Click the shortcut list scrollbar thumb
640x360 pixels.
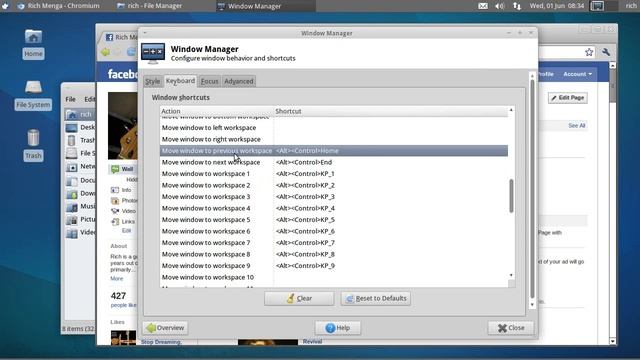pyautogui.click(x=511, y=196)
